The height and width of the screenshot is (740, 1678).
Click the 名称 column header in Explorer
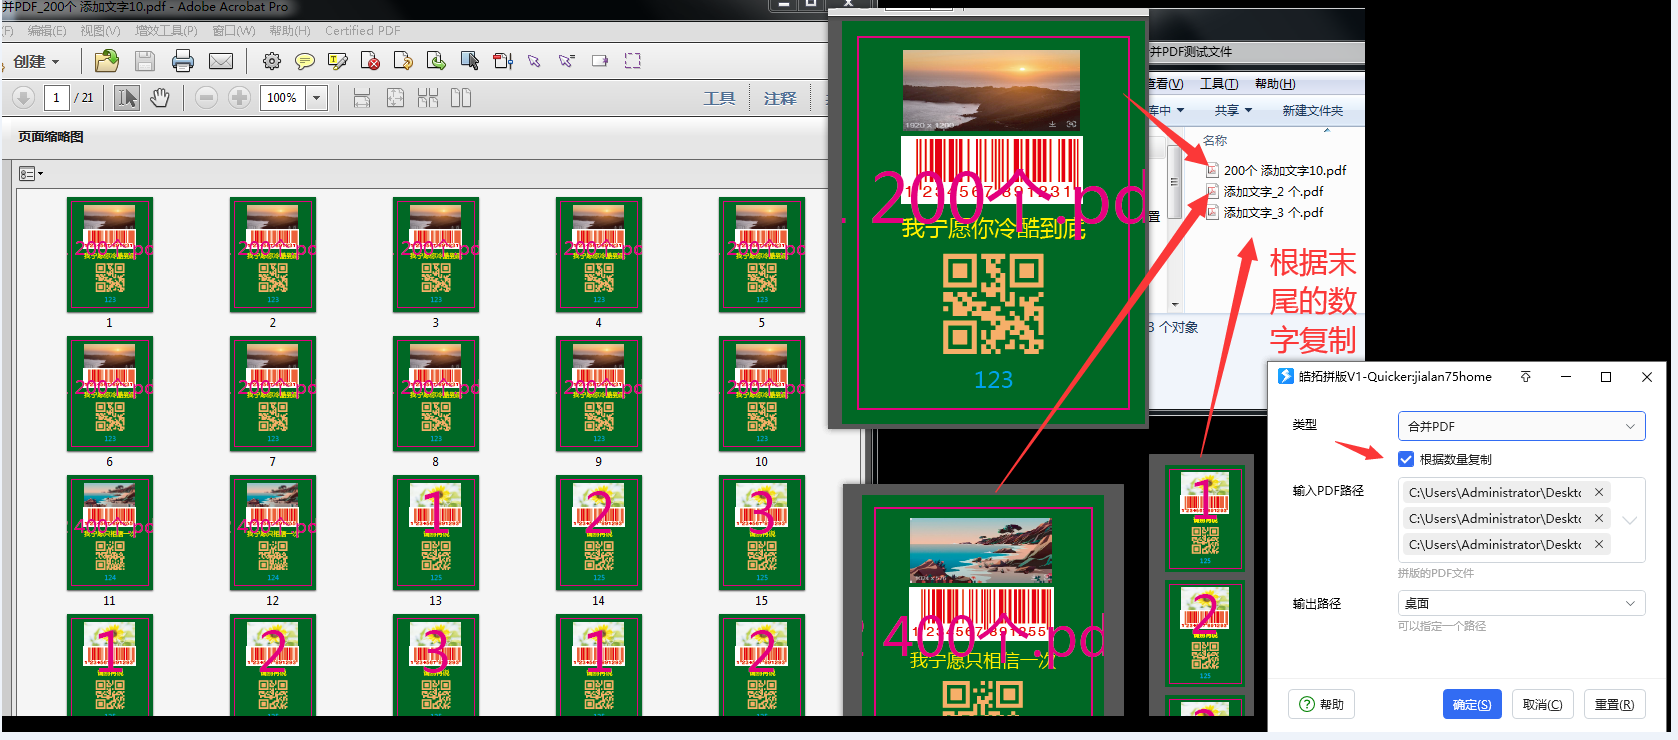(1215, 140)
